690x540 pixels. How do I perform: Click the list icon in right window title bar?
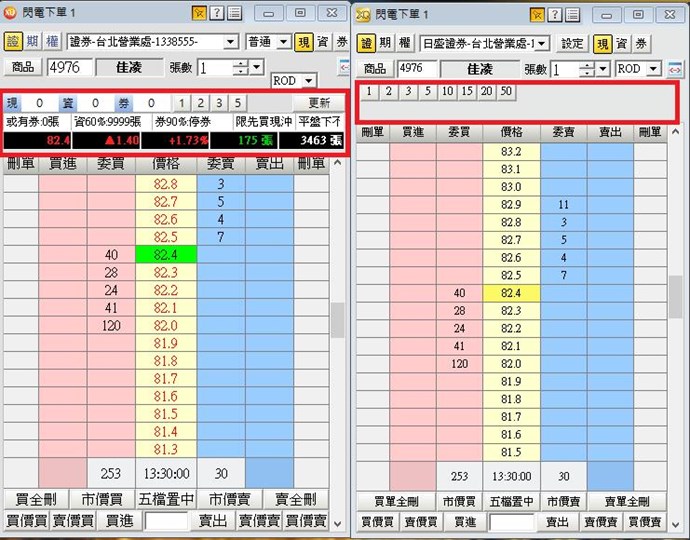coord(572,15)
